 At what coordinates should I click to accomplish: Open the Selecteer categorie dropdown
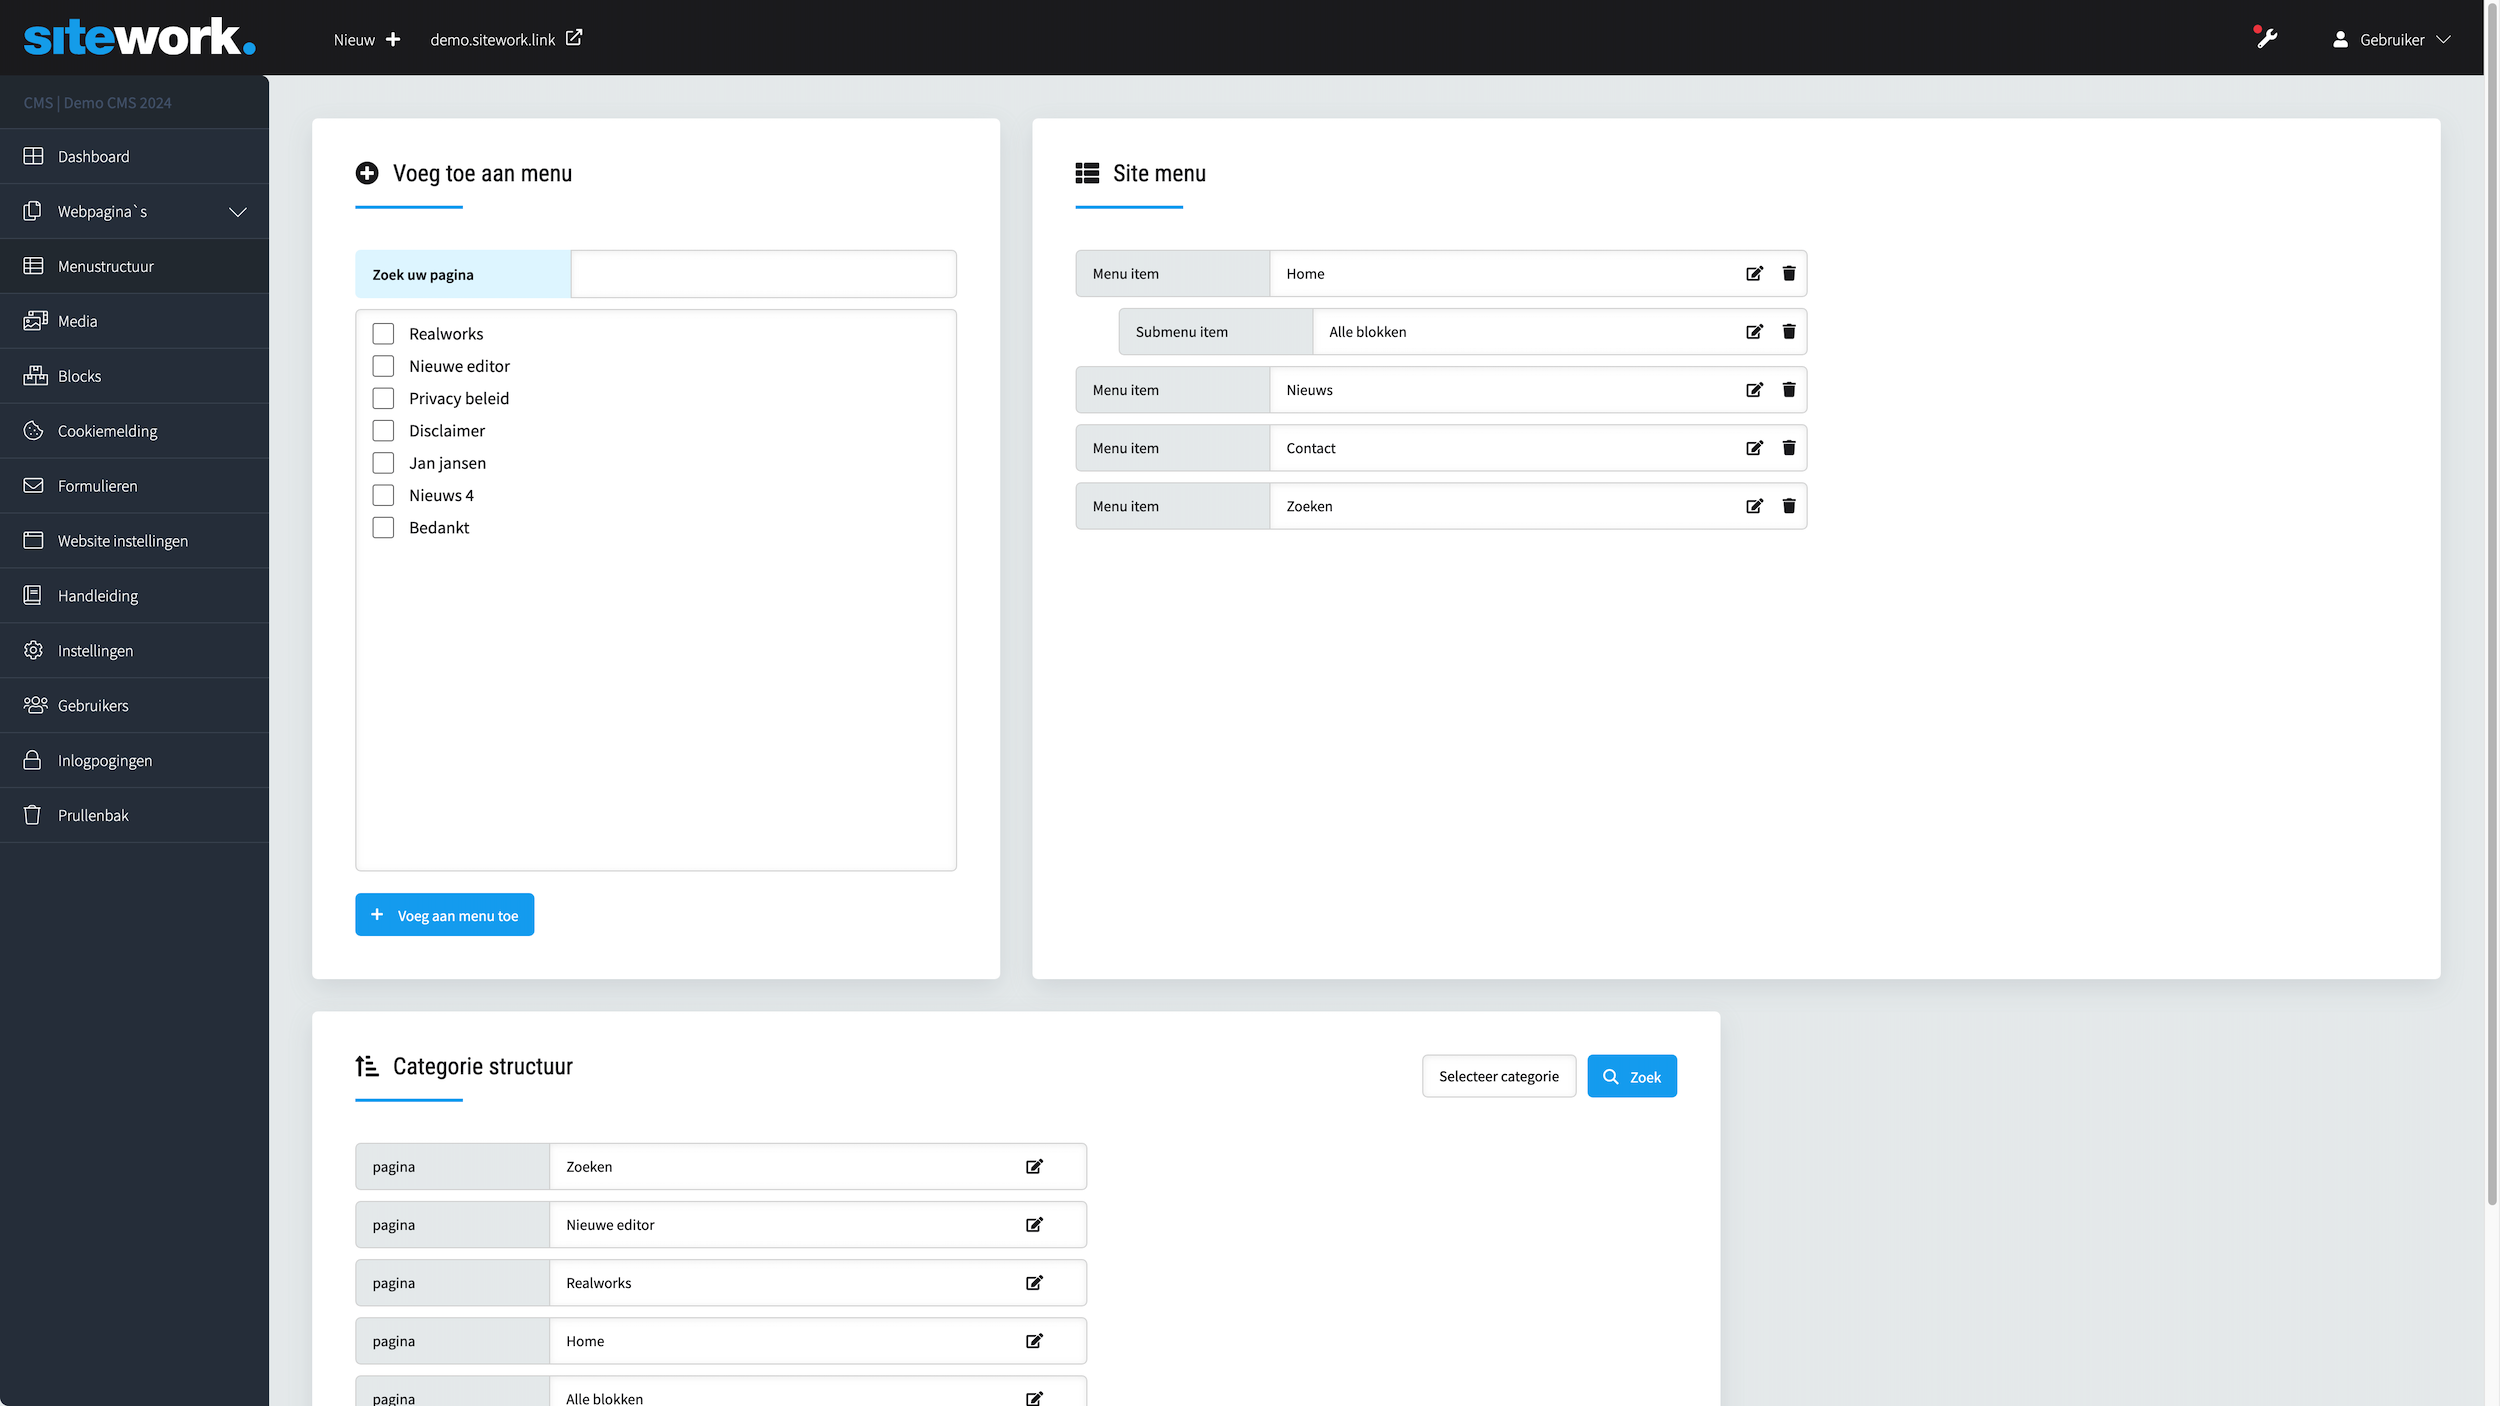[1498, 1077]
